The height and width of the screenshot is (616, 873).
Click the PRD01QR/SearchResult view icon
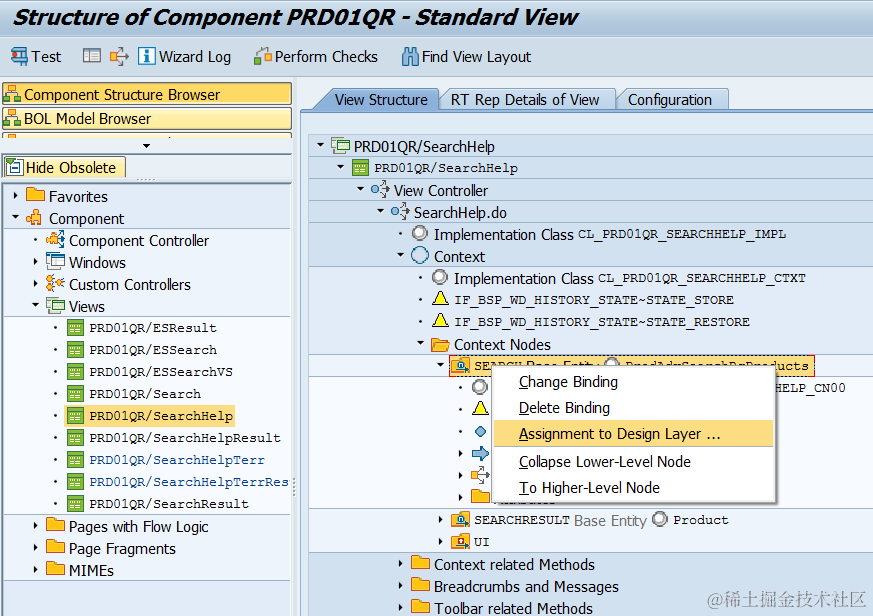point(75,503)
